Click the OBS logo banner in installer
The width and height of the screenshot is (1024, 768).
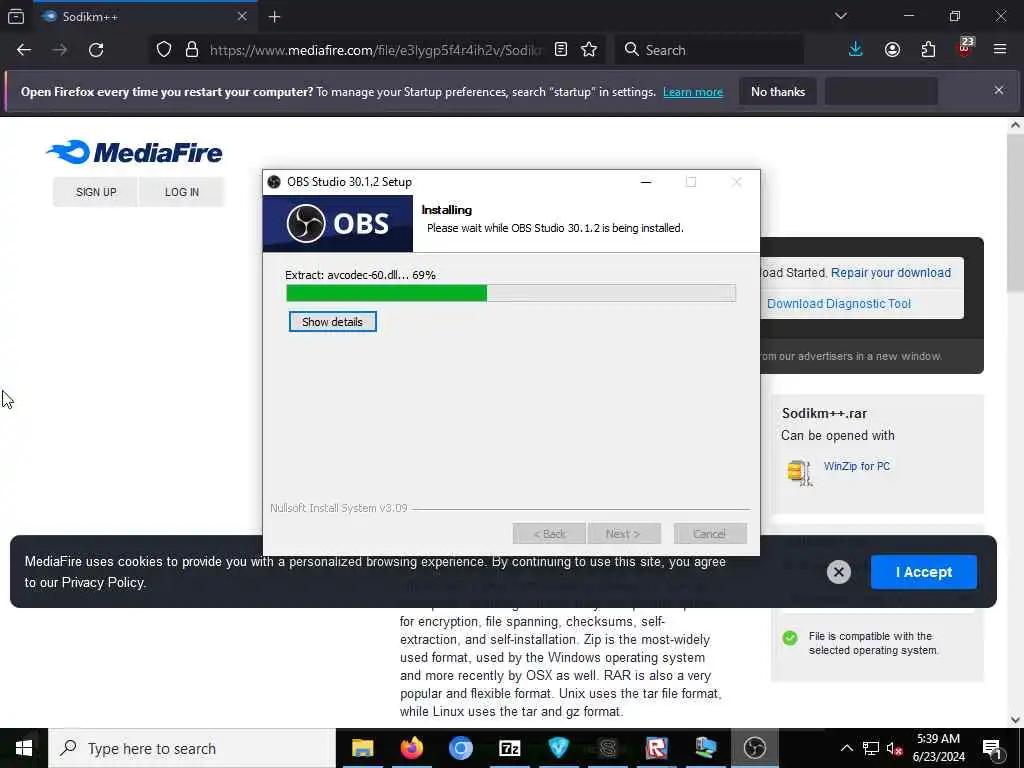tap(338, 223)
